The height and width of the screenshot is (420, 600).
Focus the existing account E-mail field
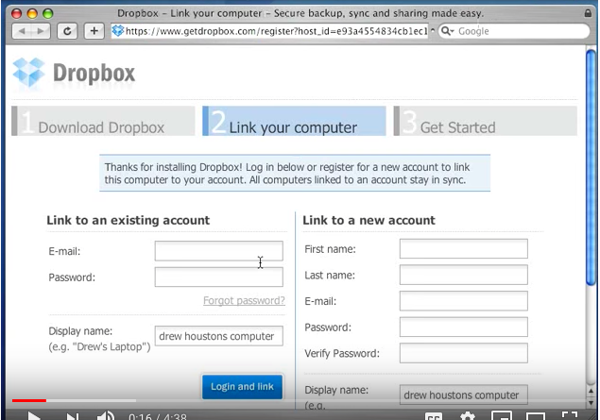pyautogui.click(x=218, y=251)
